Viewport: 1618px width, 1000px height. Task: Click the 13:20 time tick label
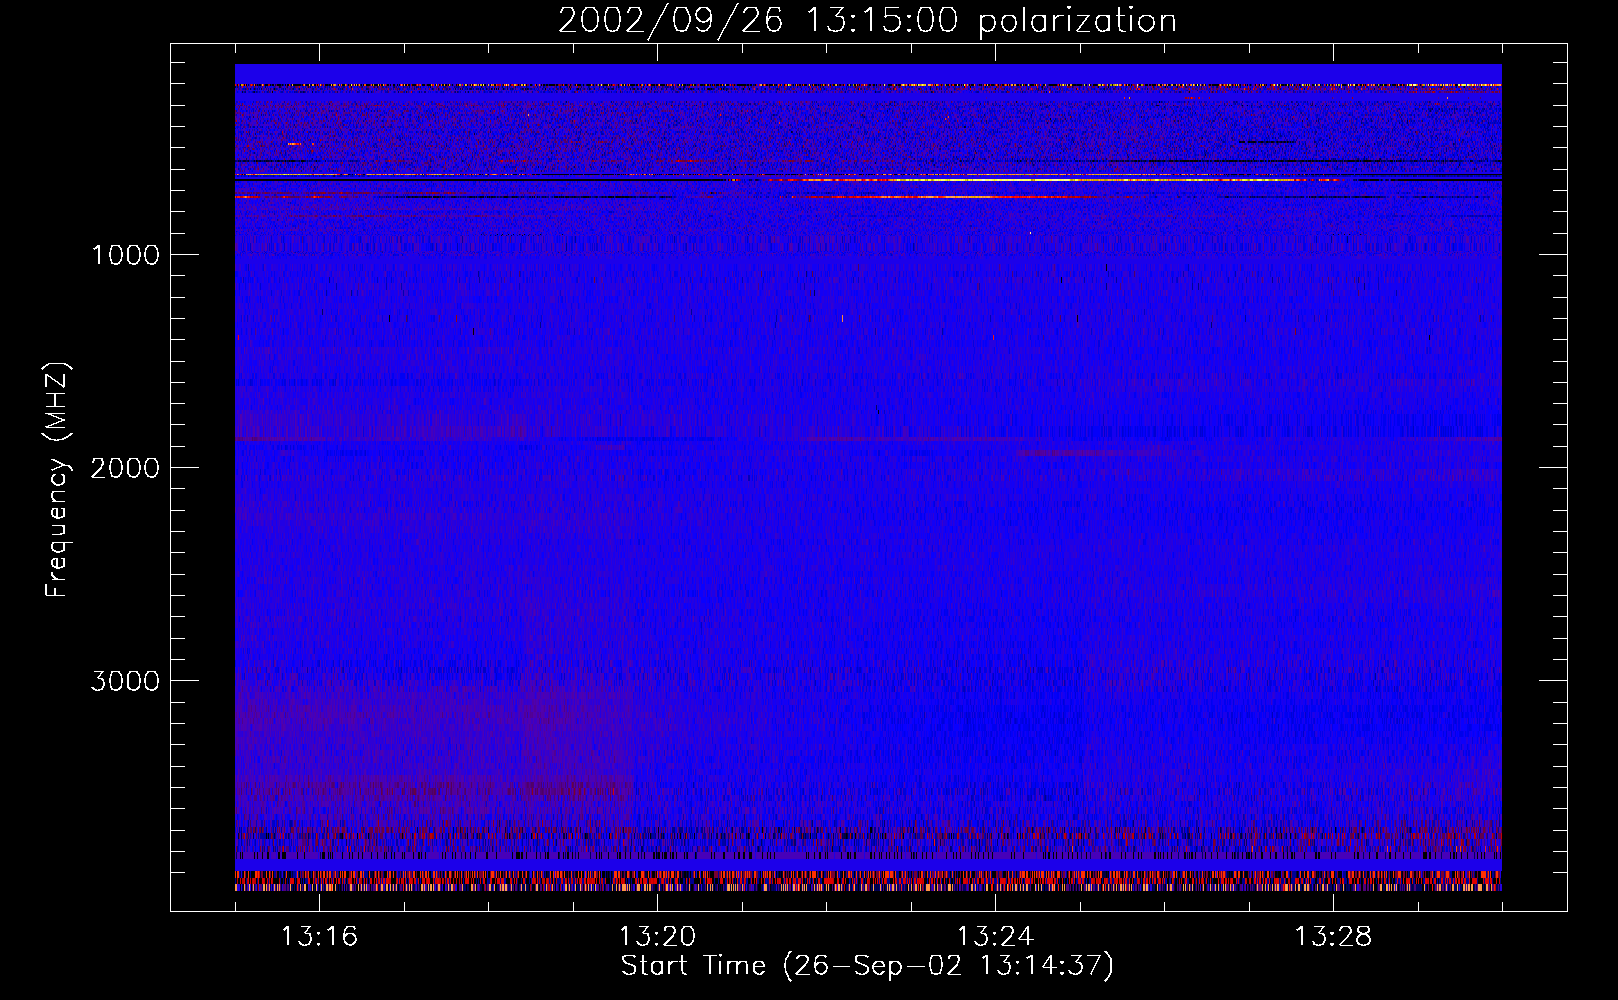pyautogui.click(x=657, y=937)
